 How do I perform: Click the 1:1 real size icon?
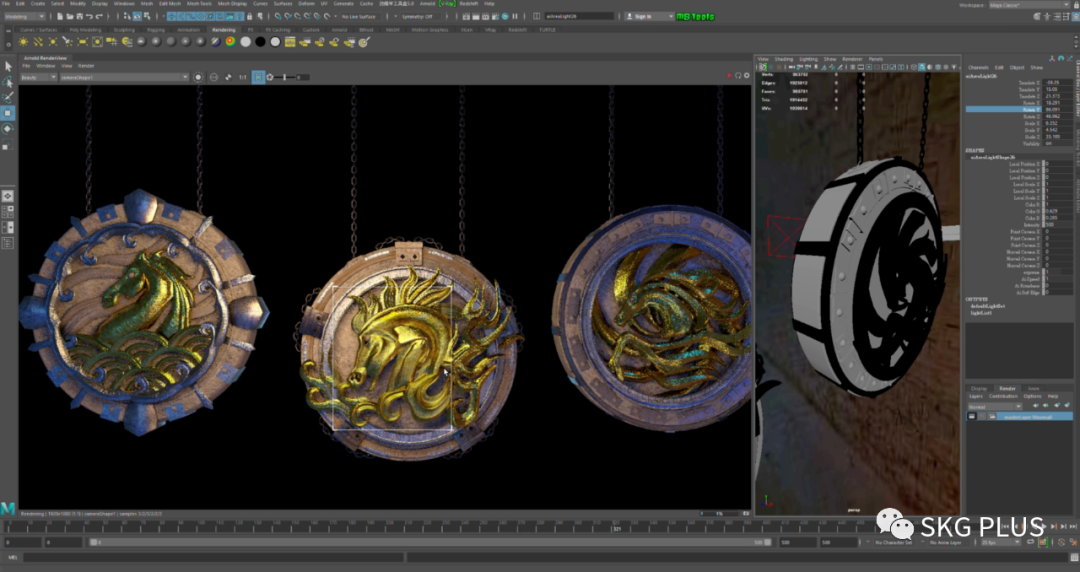coord(242,77)
